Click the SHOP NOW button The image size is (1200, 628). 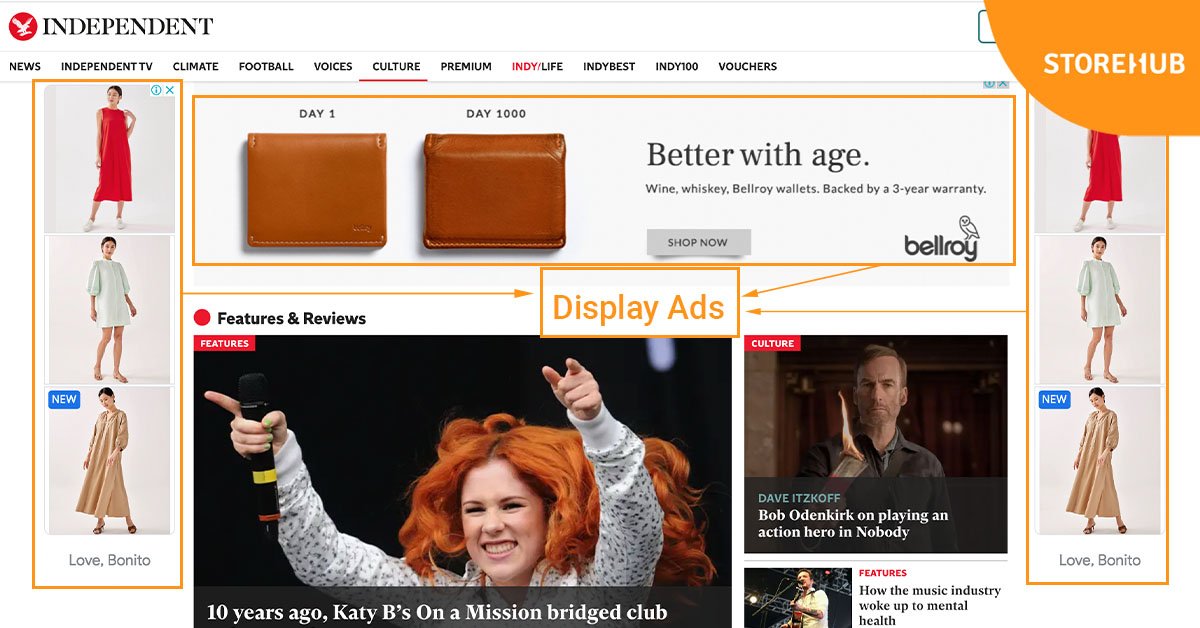coord(698,242)
